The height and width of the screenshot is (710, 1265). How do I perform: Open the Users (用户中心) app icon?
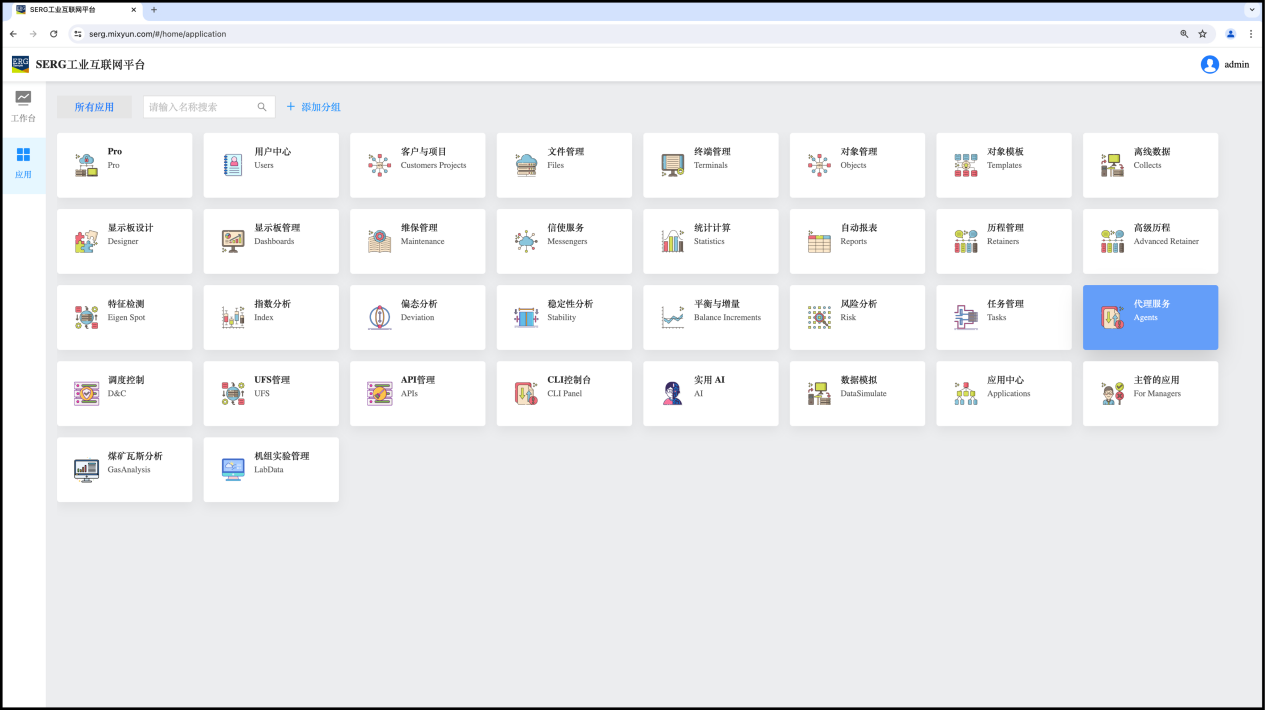(x=233, y=166)
